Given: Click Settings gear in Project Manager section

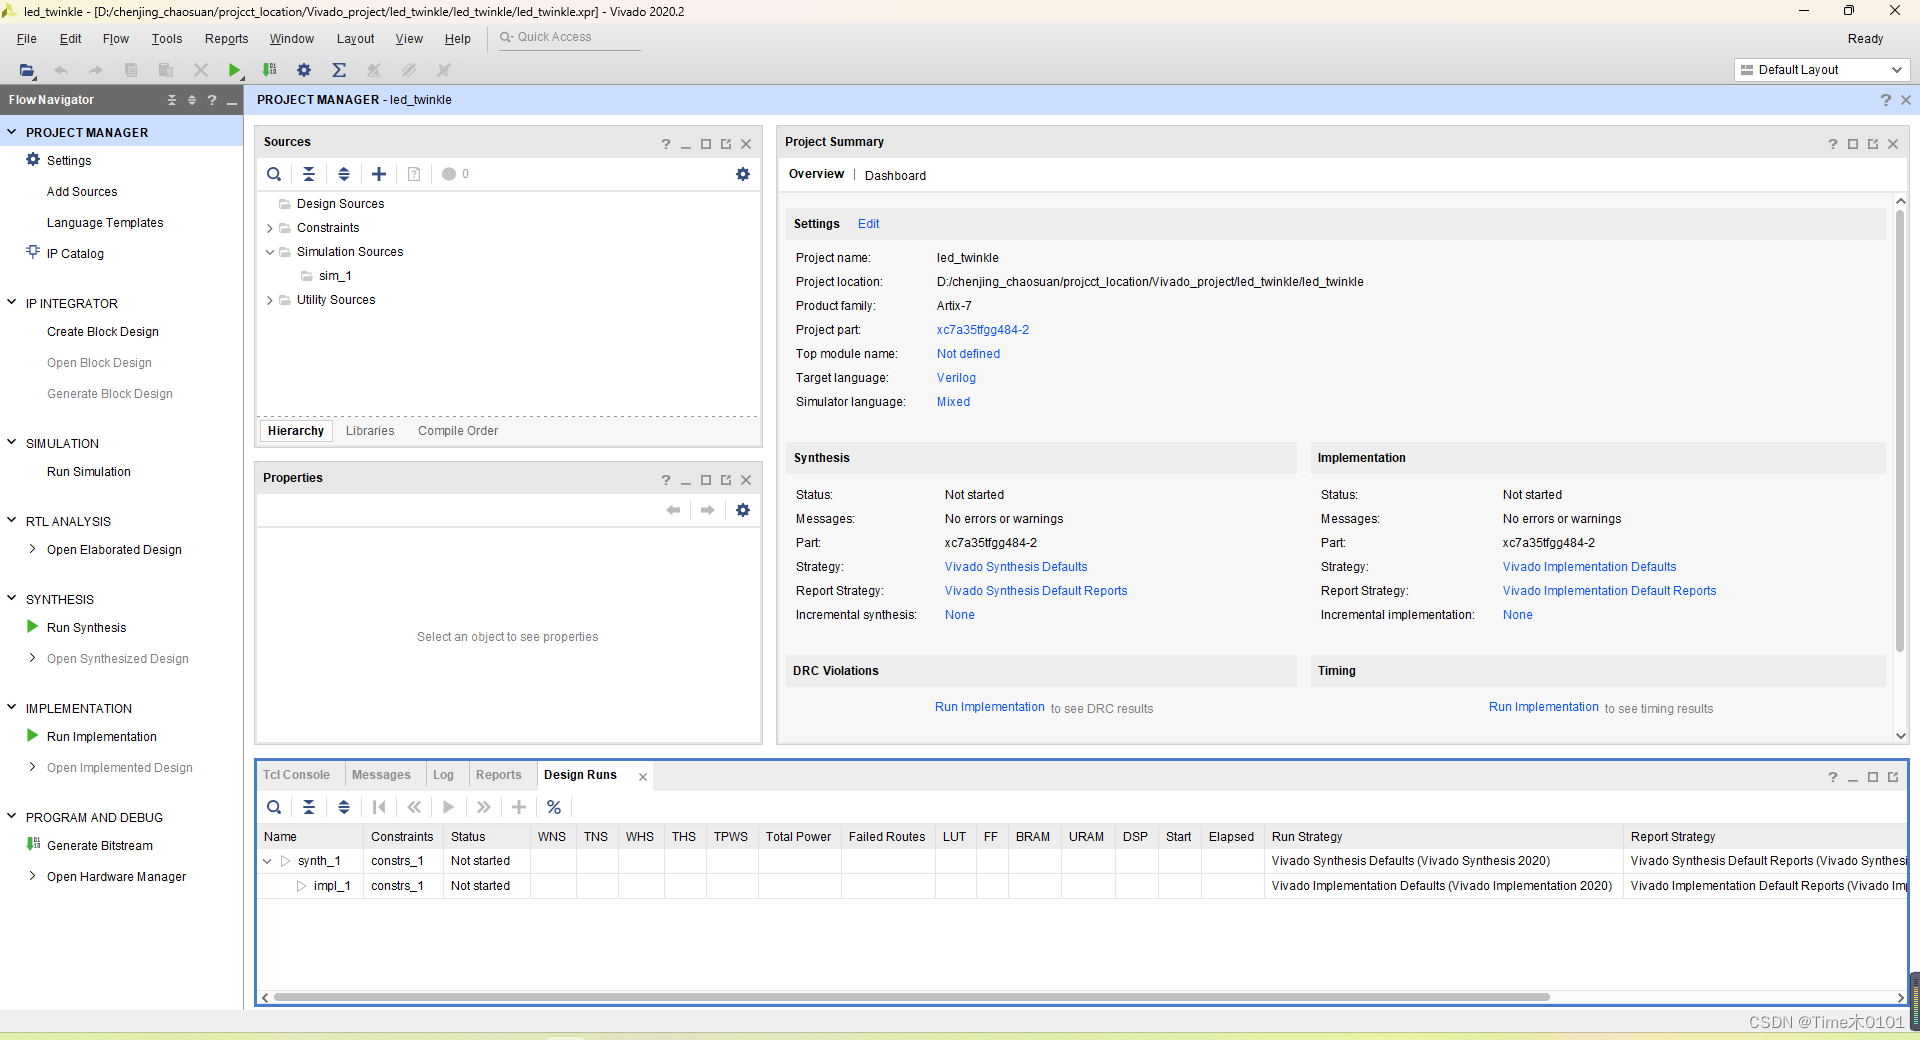Looking at the screenshot, I should tap(33, 160).
